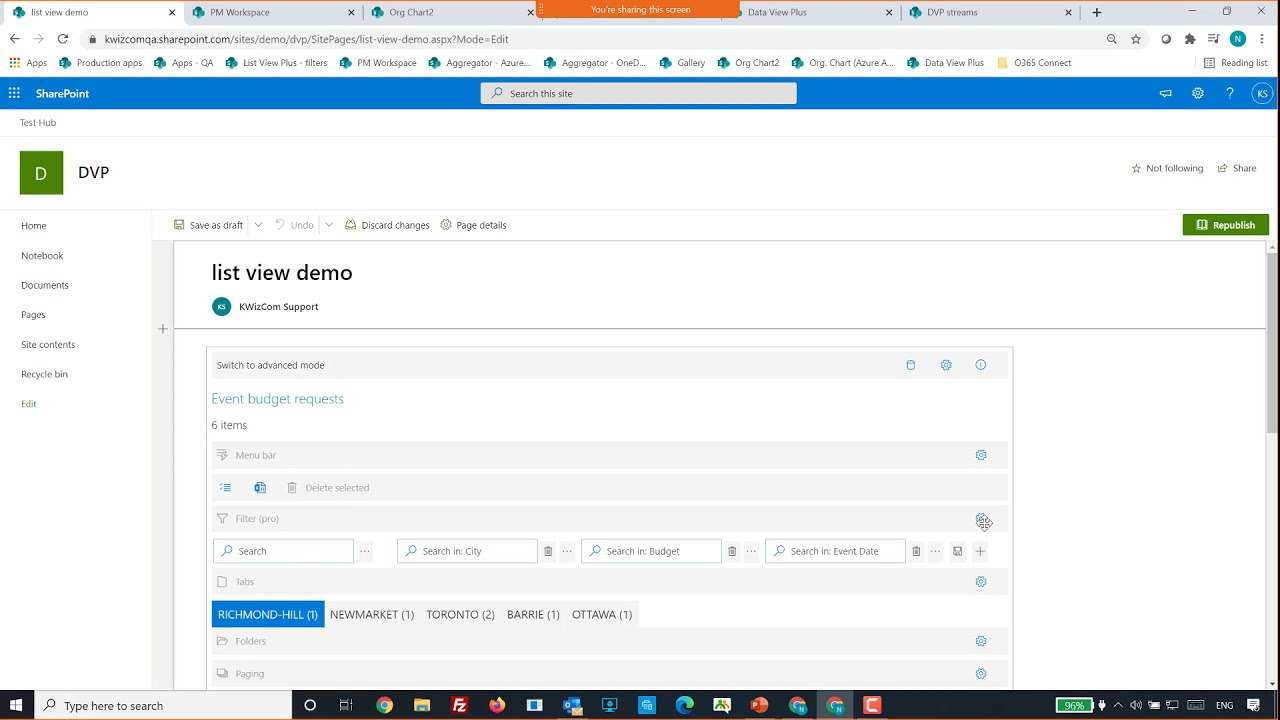The image size is (1280, 720).
Task: Delete the Budget search filter
Action: [732, 551]
